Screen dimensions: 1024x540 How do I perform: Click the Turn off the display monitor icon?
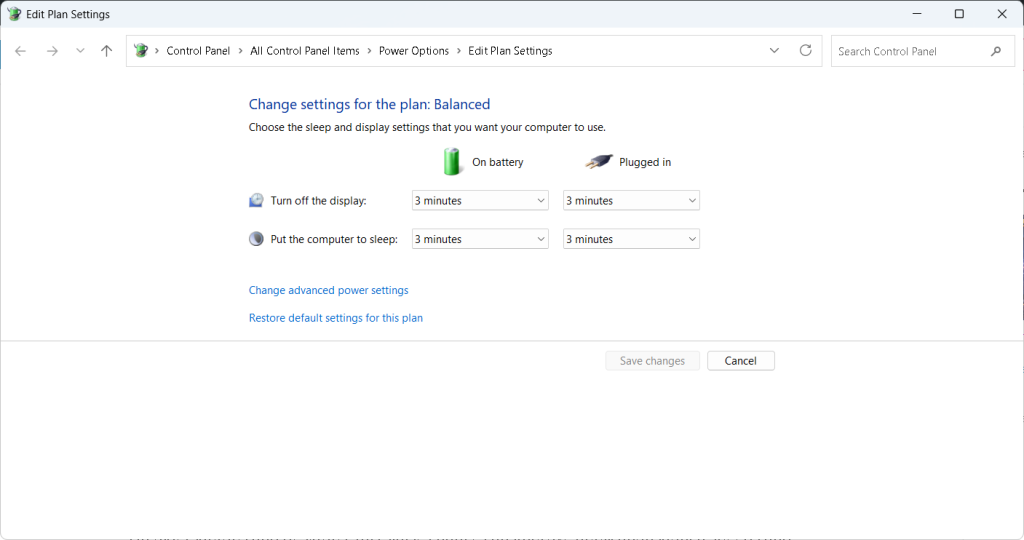pyautogui.click(x=256, y=200)
